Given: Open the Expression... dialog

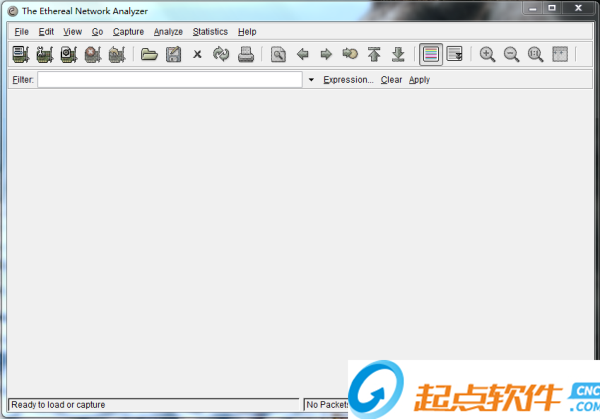Looking at the screenshot, I should [x=348, y=80].
